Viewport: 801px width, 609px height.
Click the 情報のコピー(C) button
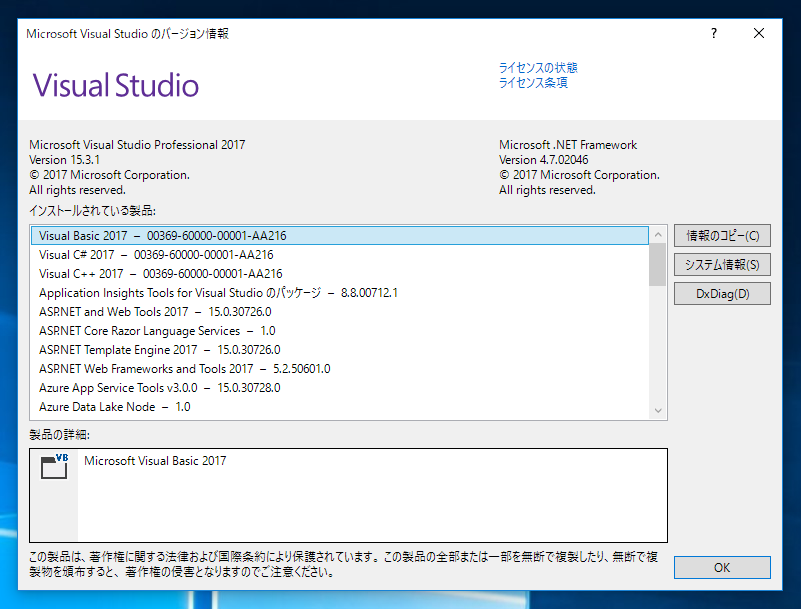coord(722,236)
